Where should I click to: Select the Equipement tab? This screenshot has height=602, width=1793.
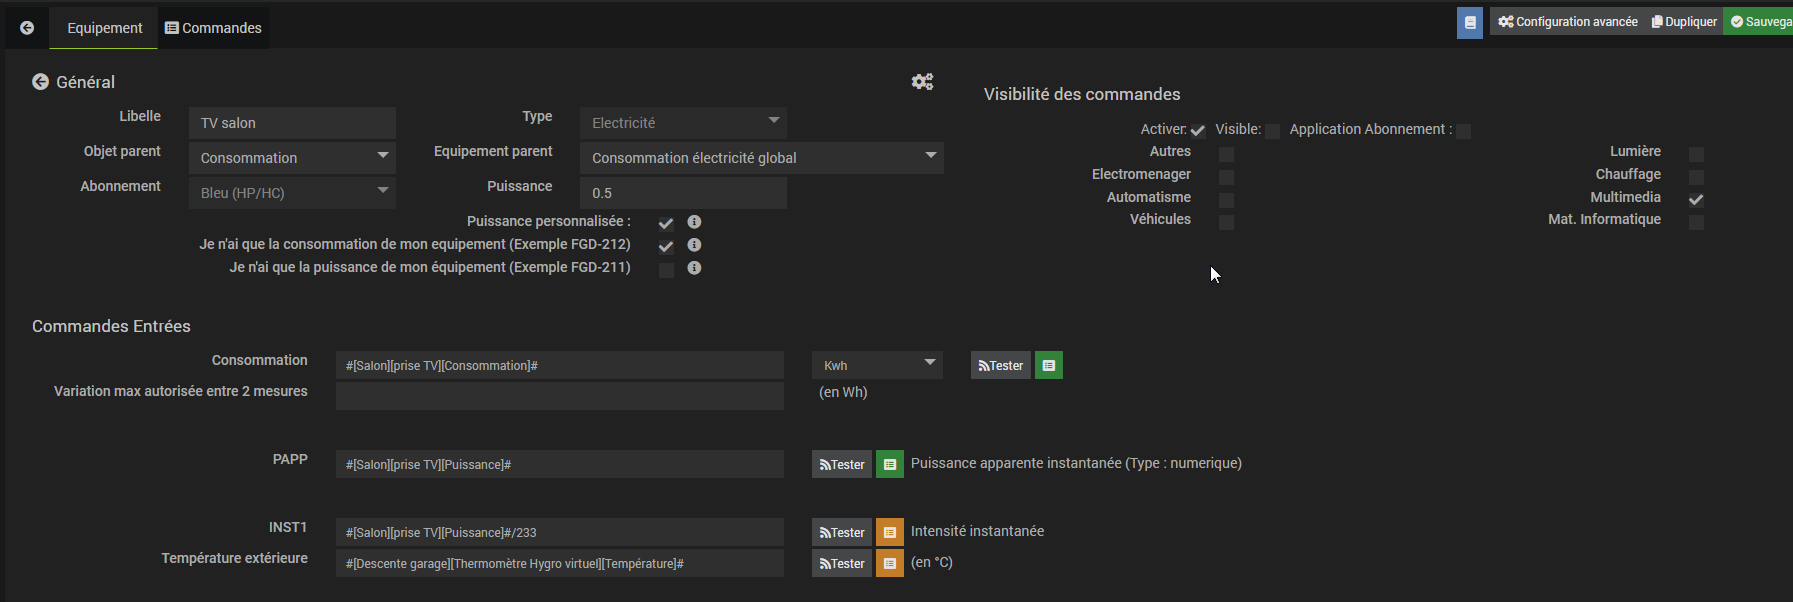coord(104,28)
